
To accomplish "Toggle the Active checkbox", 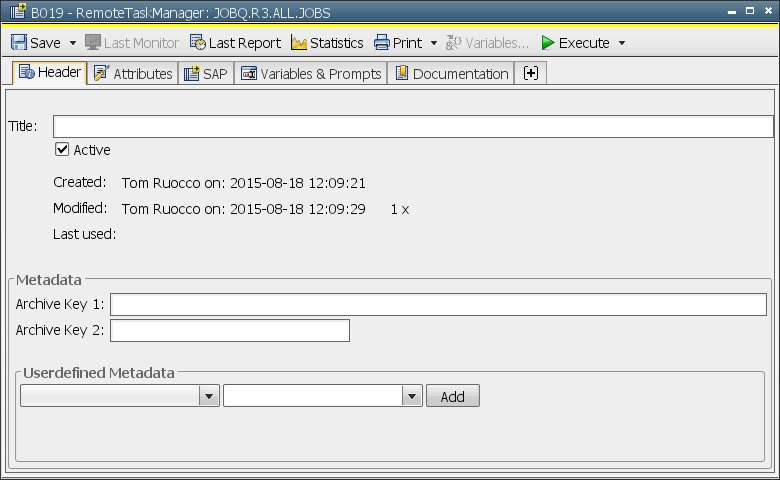I will click(62, 150).
